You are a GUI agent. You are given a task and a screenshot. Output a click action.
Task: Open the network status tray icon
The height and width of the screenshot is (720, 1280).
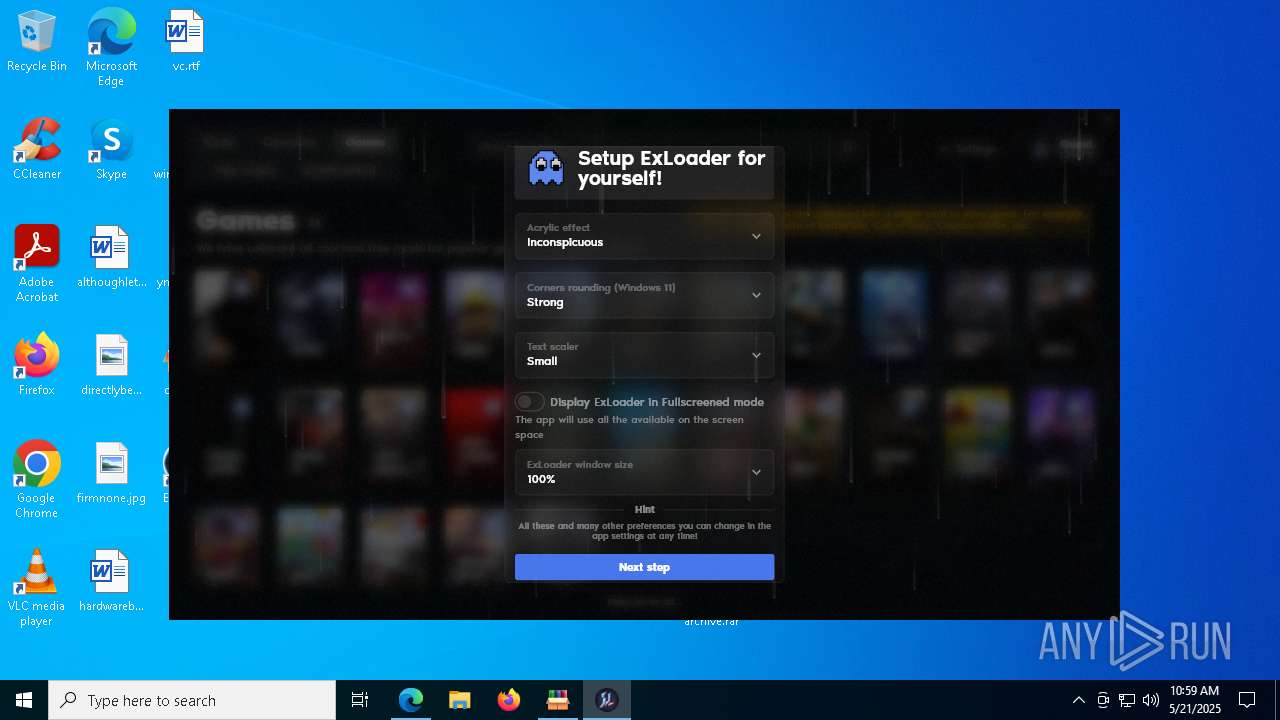1127,700
